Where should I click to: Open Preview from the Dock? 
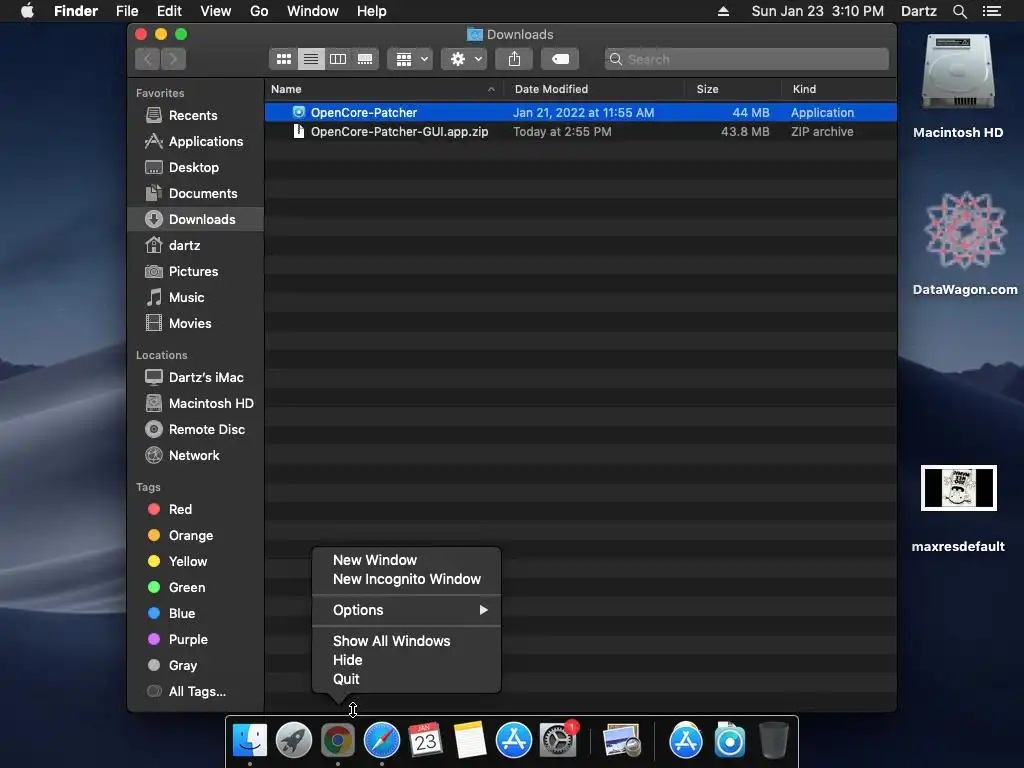click(x=621, y=741)
